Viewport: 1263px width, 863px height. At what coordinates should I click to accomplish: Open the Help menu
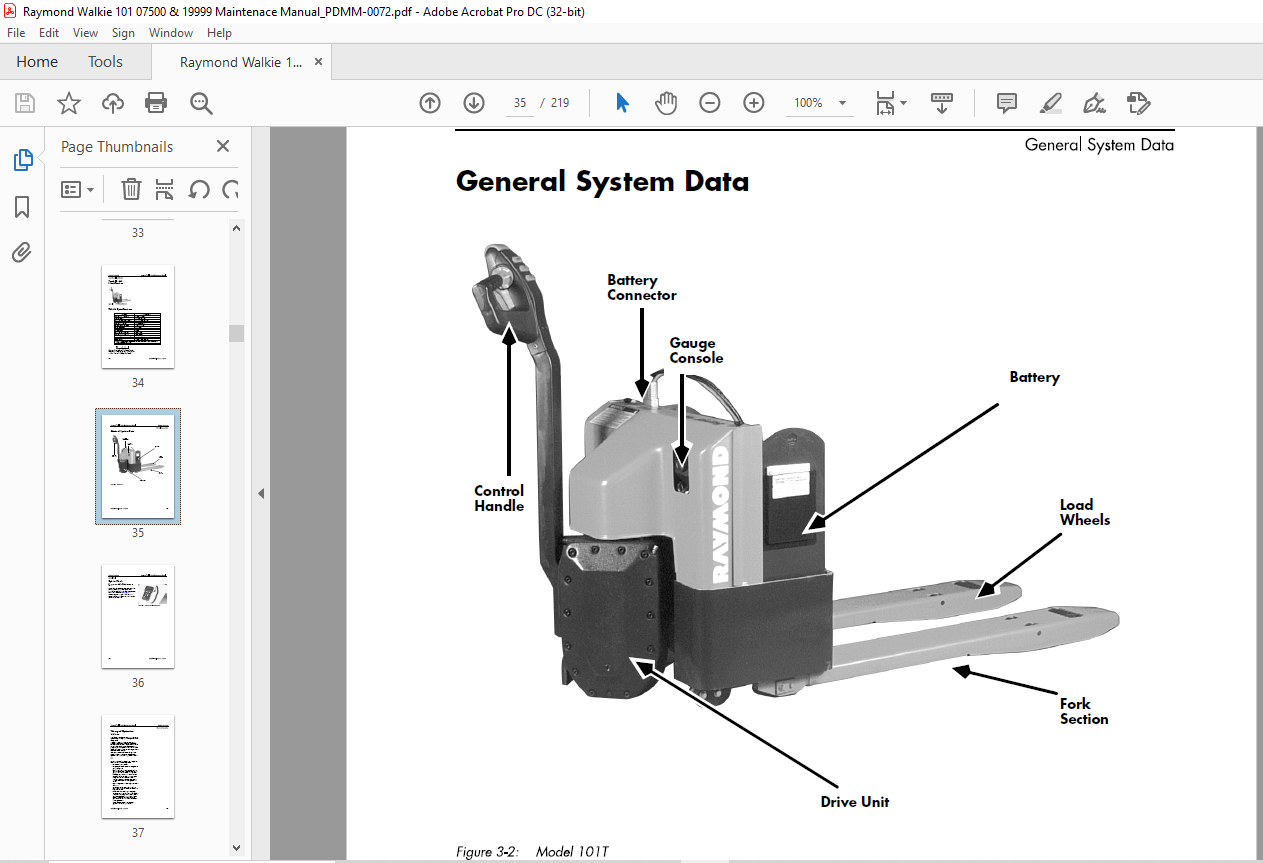(219, 33)
